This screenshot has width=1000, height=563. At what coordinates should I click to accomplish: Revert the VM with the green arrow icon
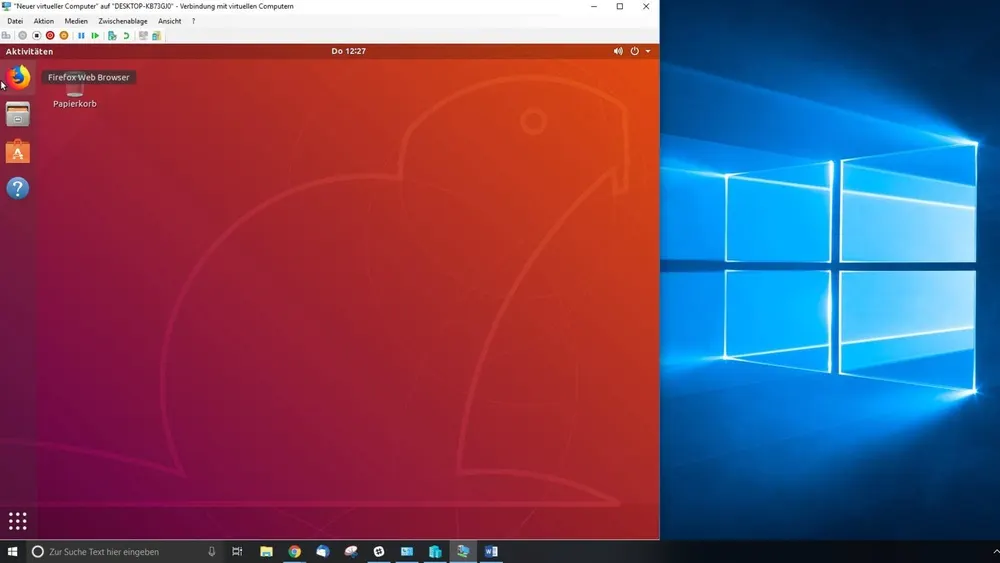(126, 36)
